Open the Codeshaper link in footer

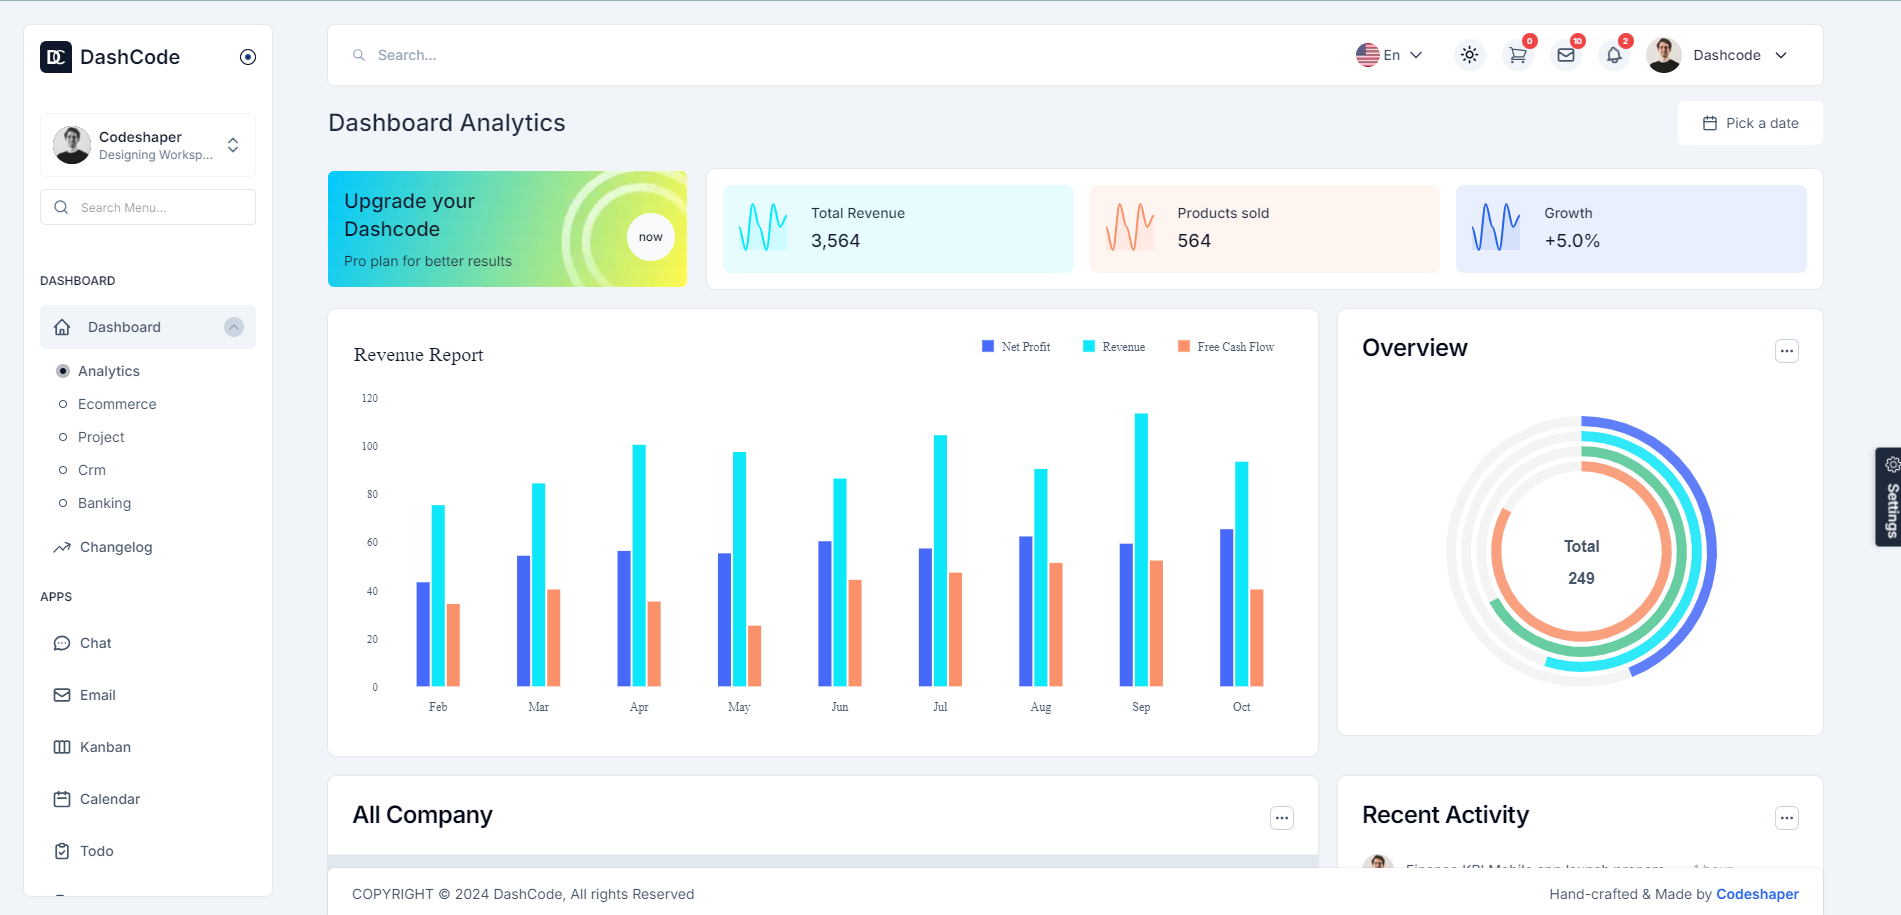pos(1757,893)
